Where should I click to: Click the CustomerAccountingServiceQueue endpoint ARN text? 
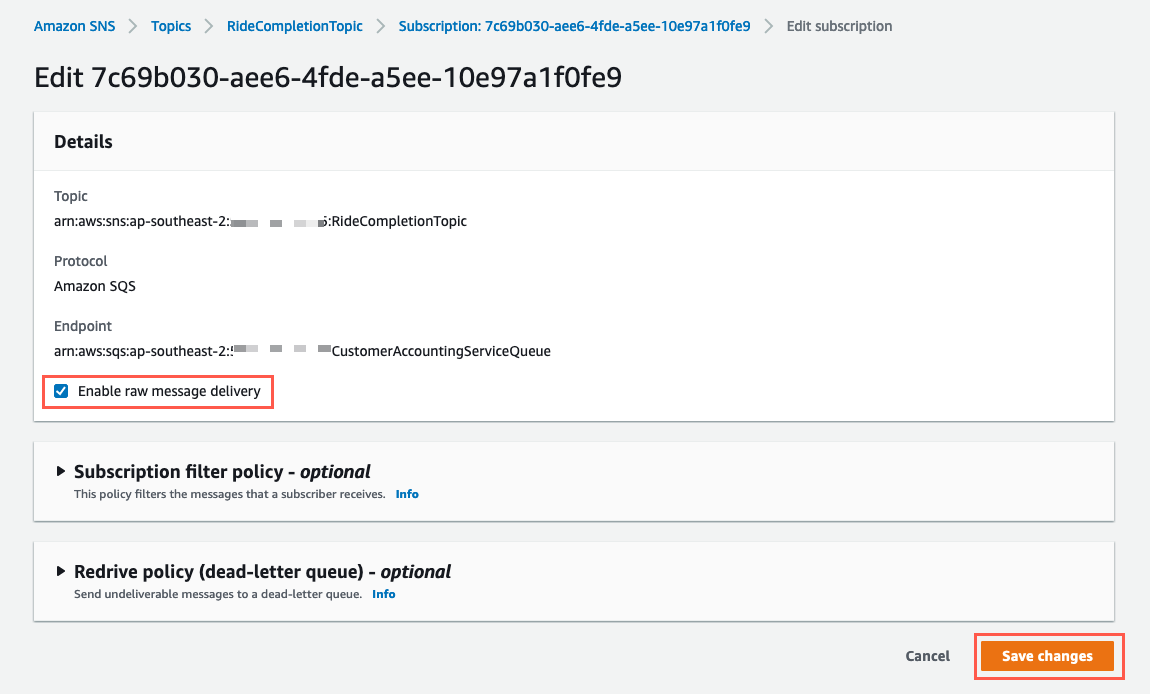coord(302,351)
